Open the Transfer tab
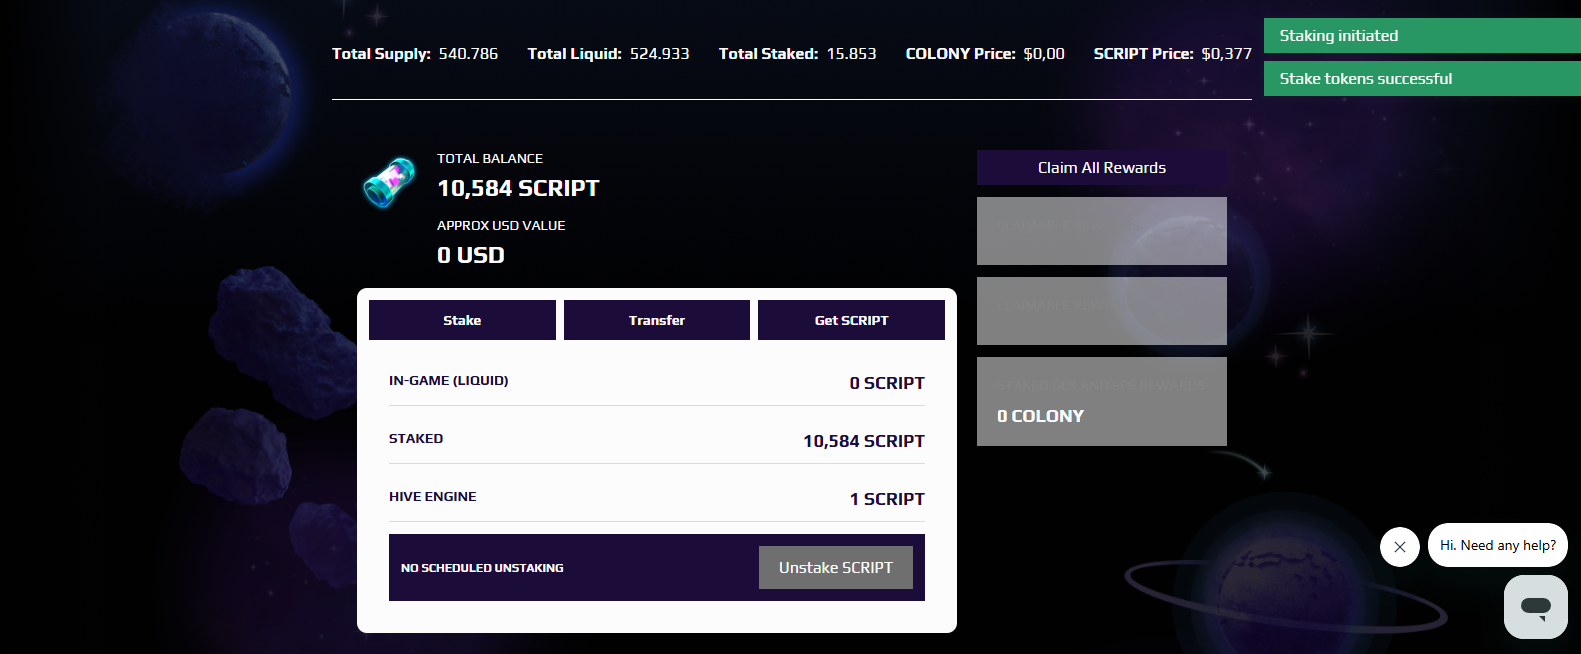The width and height of the screenshot is (1581, 654). point(657,320)
